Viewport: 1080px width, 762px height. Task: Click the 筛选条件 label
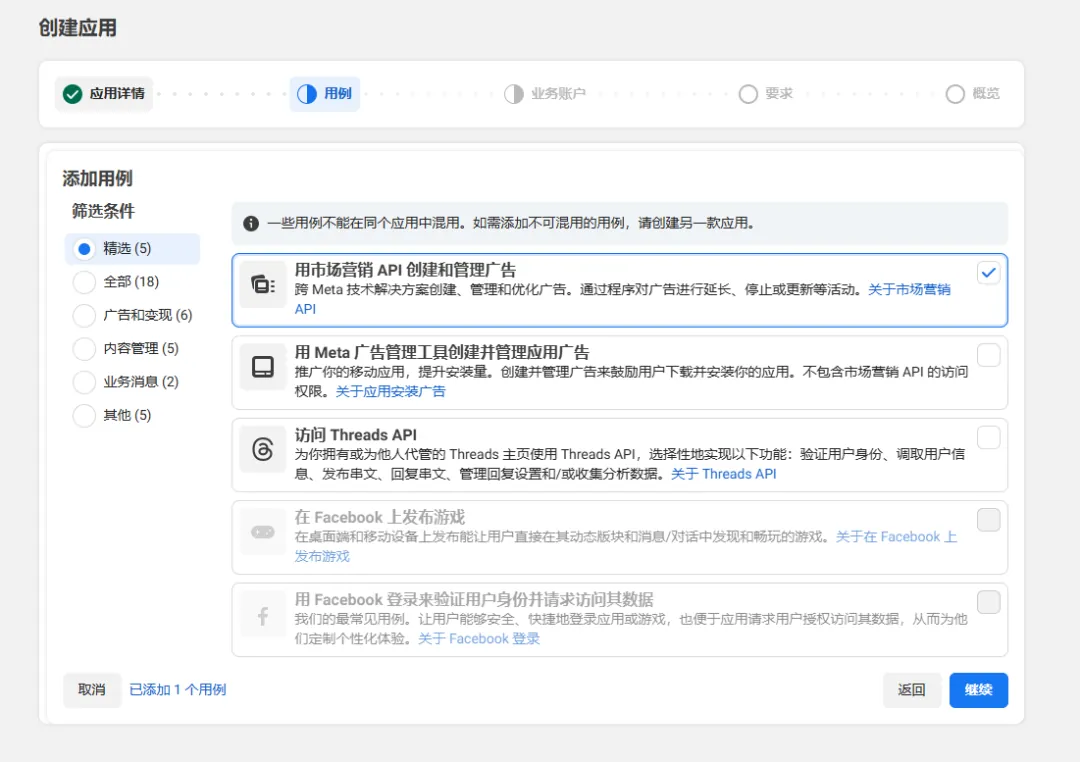(x=103, y=212)
